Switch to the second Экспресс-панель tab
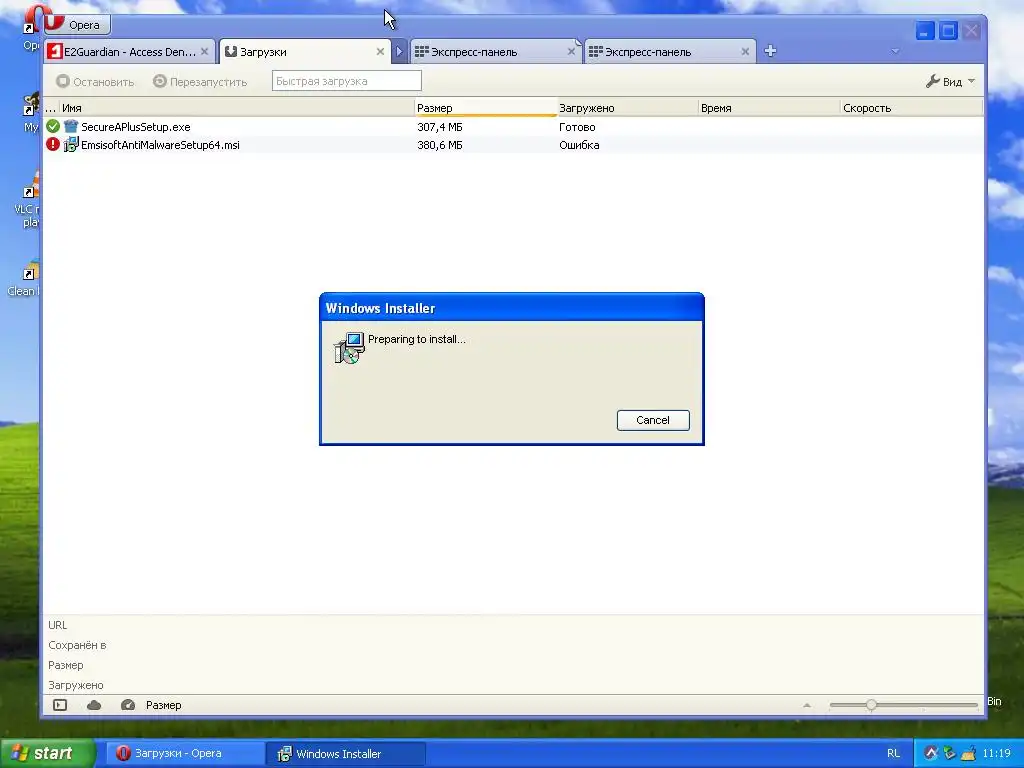Screen dimensions: 1024x768 click(x=669, y=52)
